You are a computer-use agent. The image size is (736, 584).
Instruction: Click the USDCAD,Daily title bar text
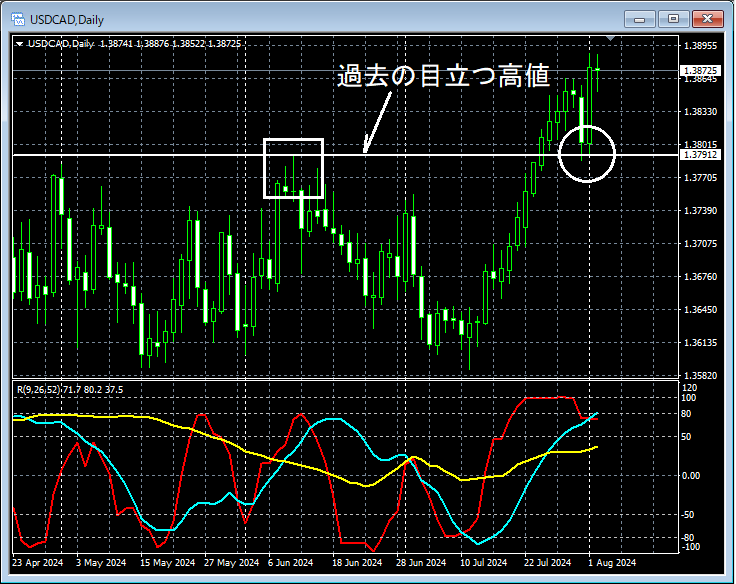(67, 20)
